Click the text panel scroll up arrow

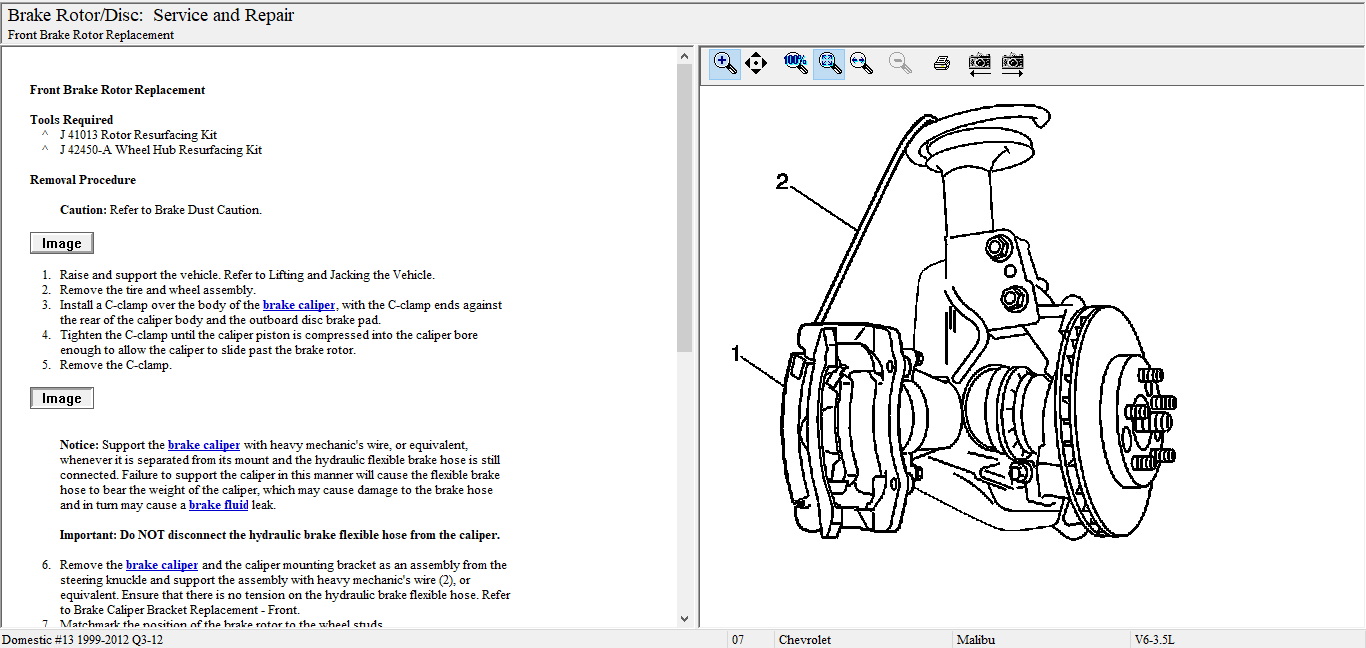685,55
